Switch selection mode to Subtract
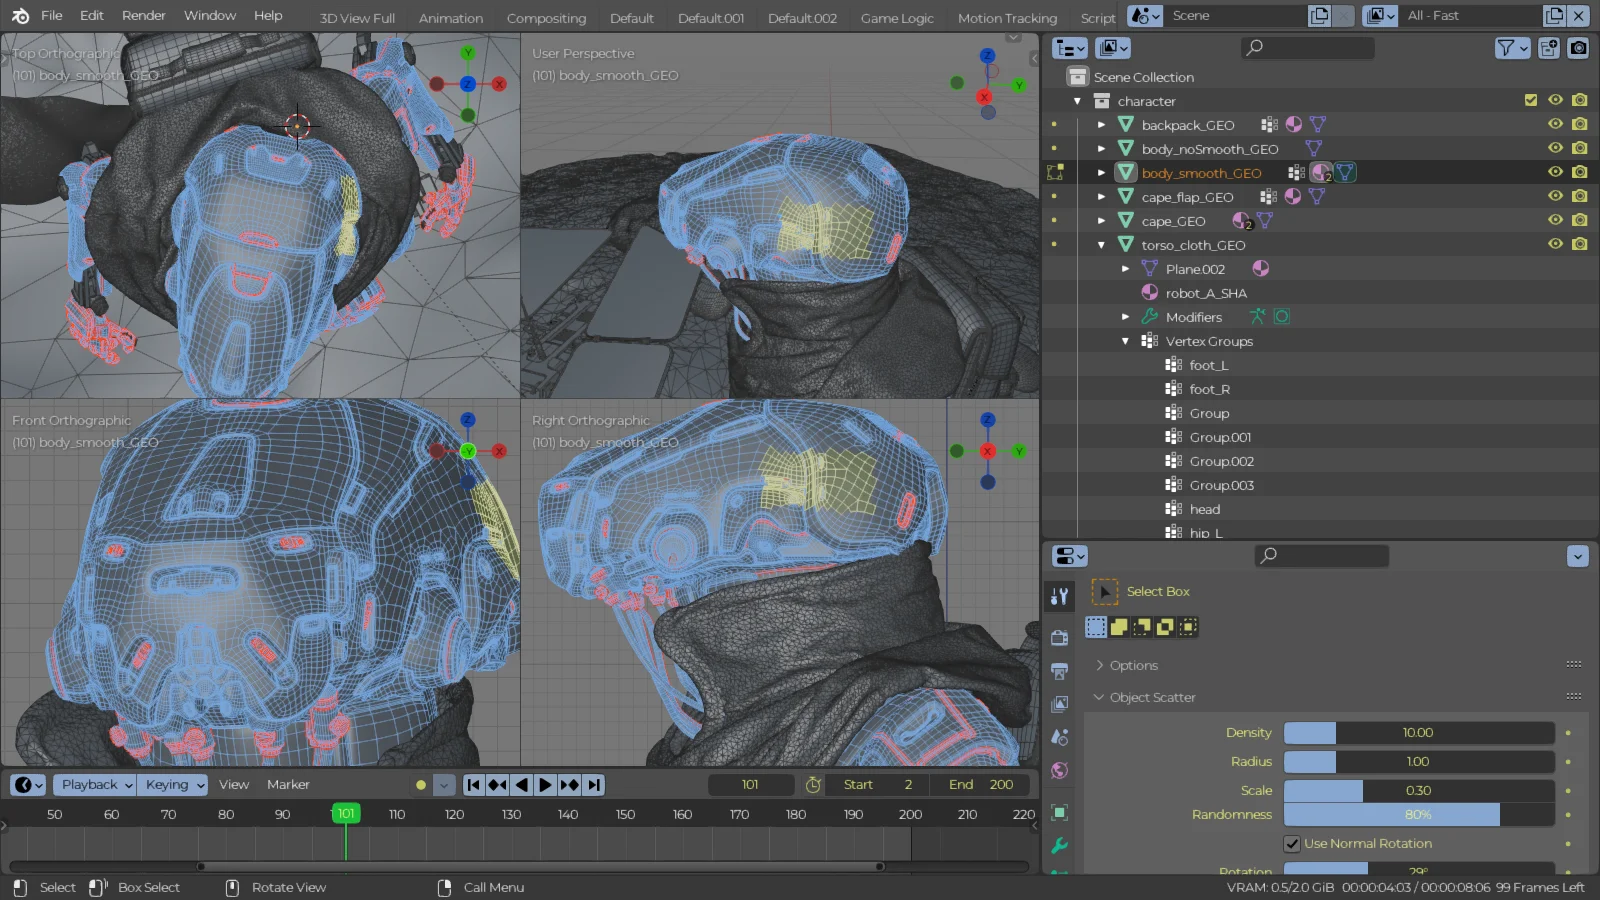Image resolution: width=1600 pixels, height=900 pixels. [1142, 627]
